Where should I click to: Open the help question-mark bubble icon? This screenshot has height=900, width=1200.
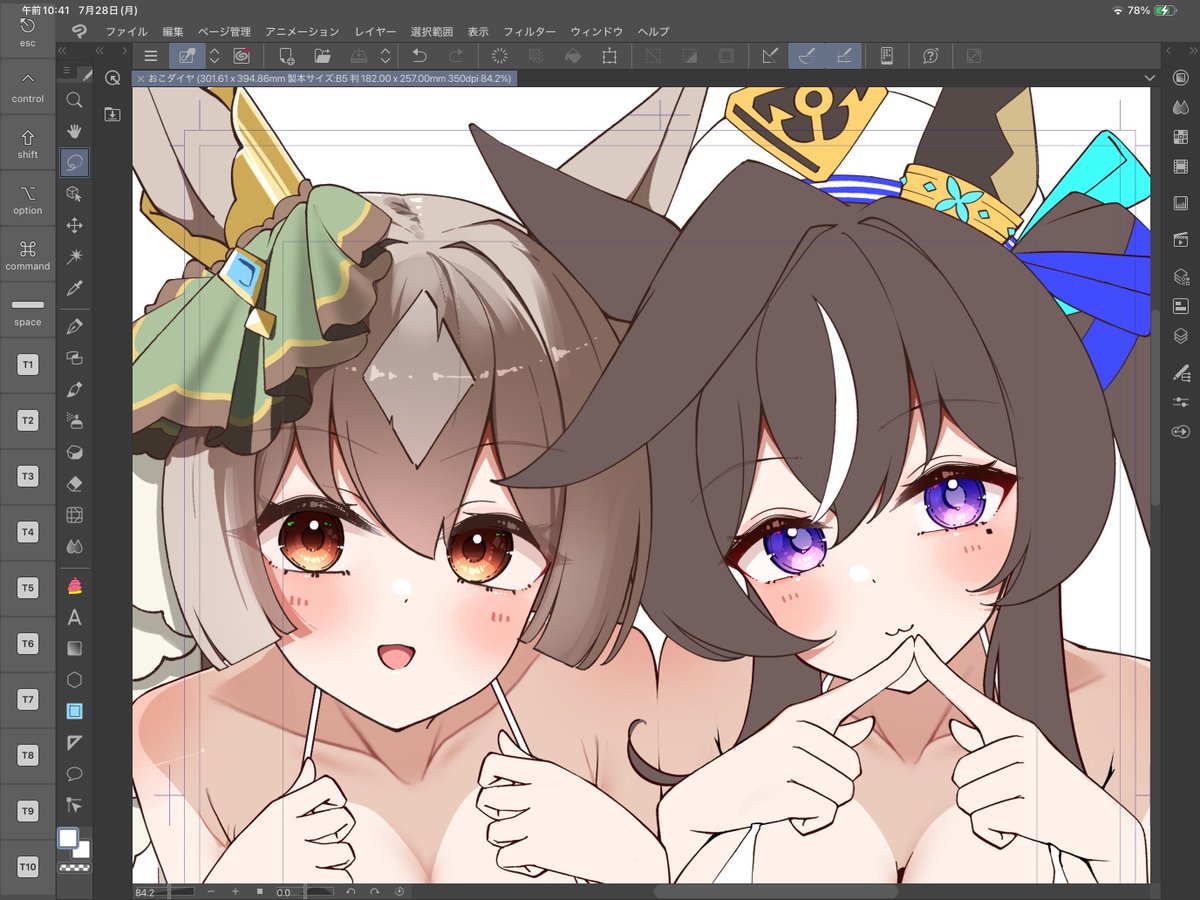[x=931, y=56]
